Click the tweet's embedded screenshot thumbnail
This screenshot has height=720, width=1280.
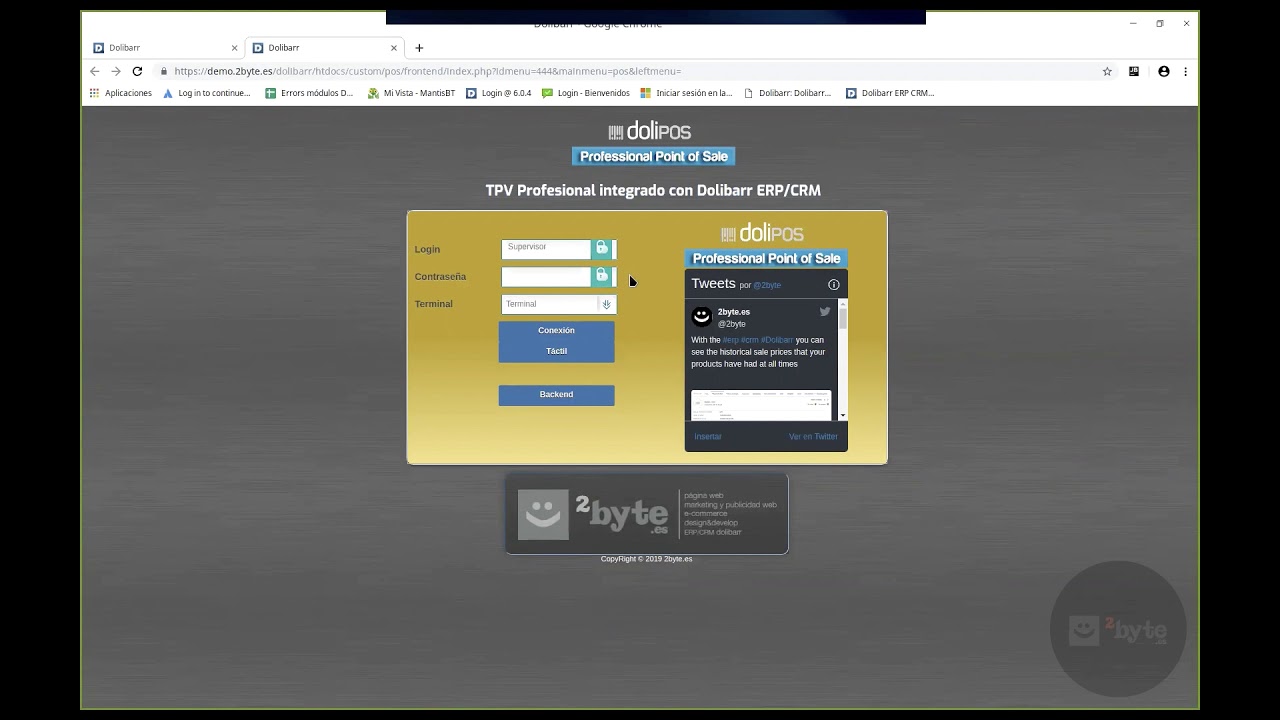761,405
